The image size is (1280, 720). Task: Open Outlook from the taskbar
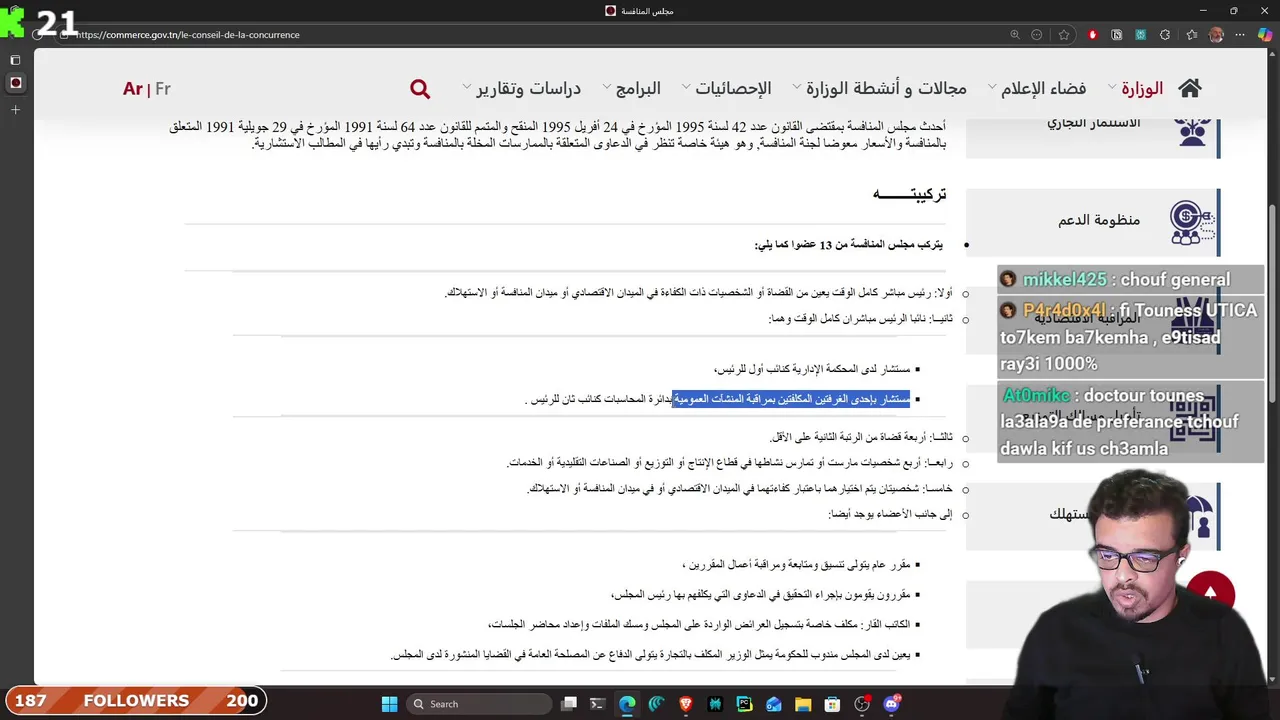[774, 704]
